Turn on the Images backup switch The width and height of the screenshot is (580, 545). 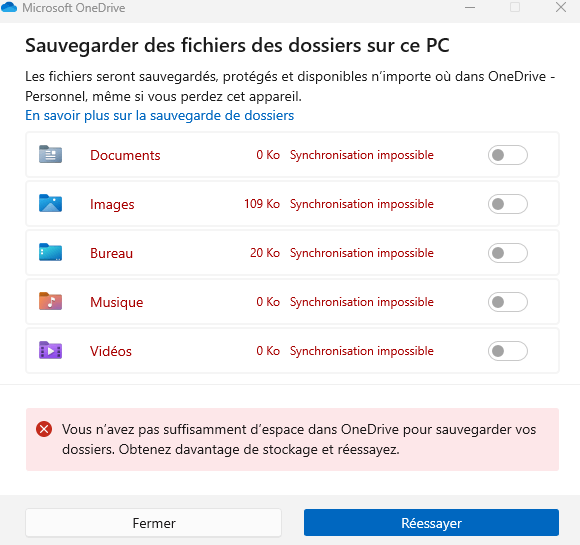pos(508,204)
